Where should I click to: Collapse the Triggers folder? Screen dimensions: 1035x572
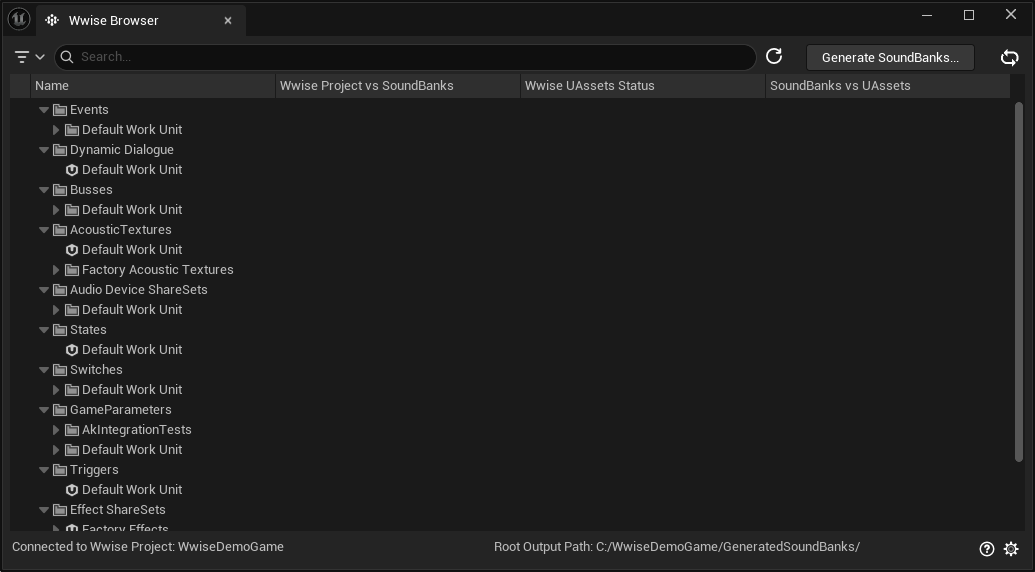click(x=44, y=470)
